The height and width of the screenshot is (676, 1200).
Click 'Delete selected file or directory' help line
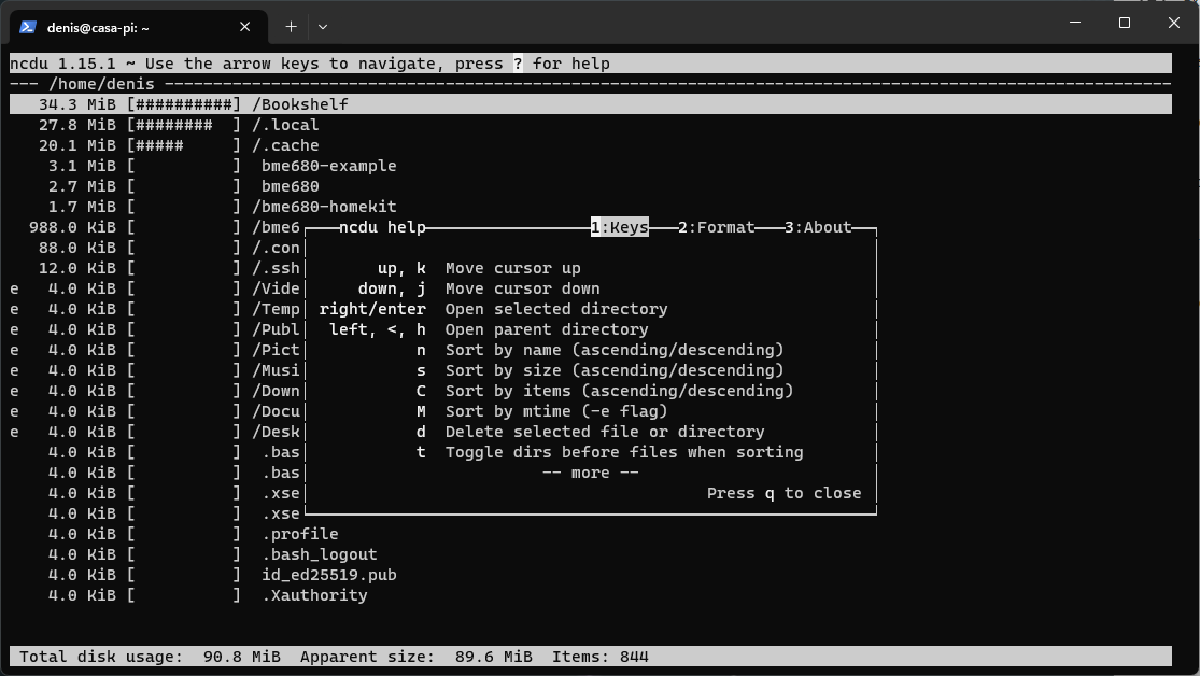tap(605, 432)
